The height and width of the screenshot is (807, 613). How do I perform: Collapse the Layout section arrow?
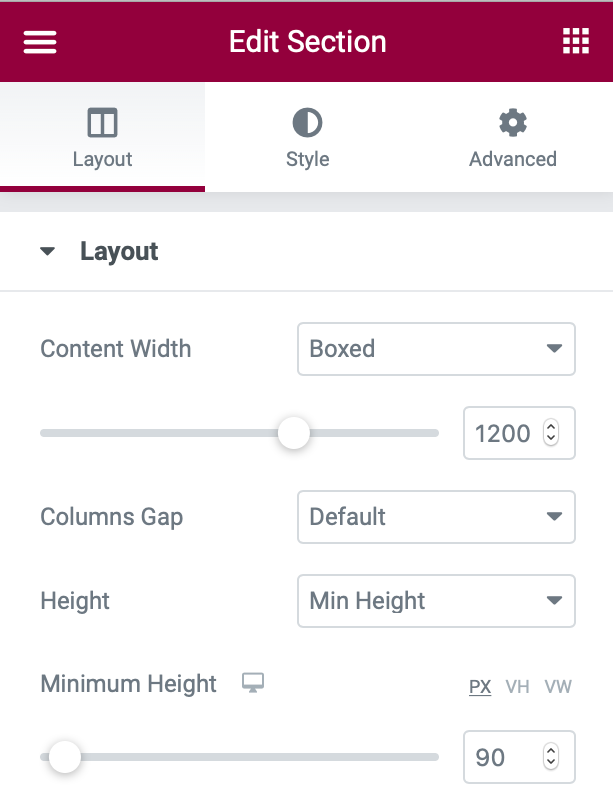(x=48, y=252)
